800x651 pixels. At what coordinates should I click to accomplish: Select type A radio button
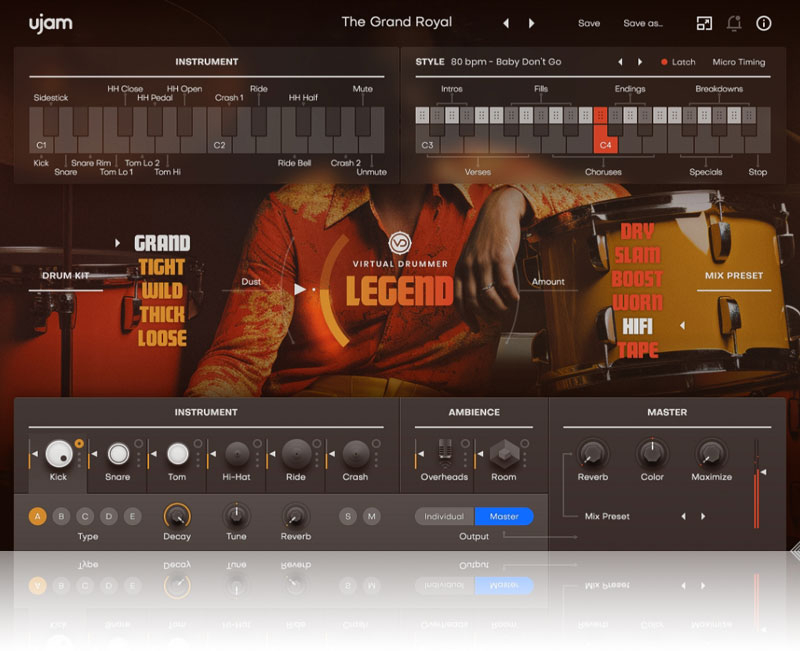point(38,516)
